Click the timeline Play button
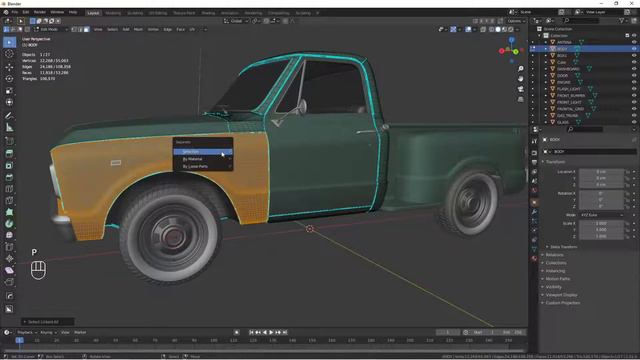 pos(271,333)
